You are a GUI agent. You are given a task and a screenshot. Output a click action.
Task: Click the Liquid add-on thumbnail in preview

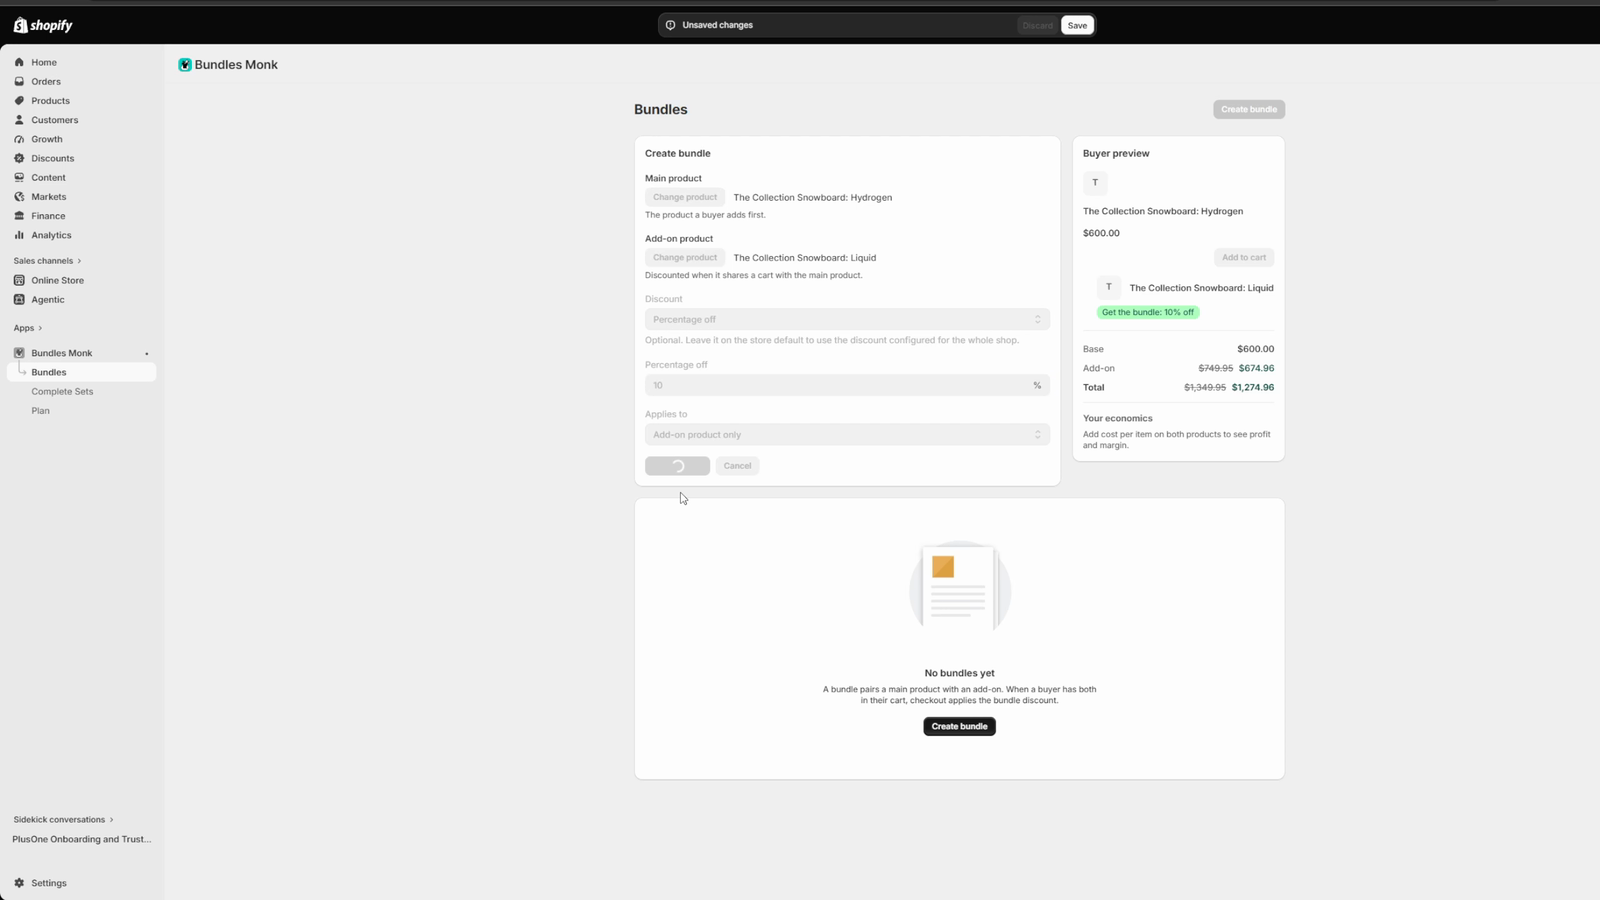coord(1109,287)
